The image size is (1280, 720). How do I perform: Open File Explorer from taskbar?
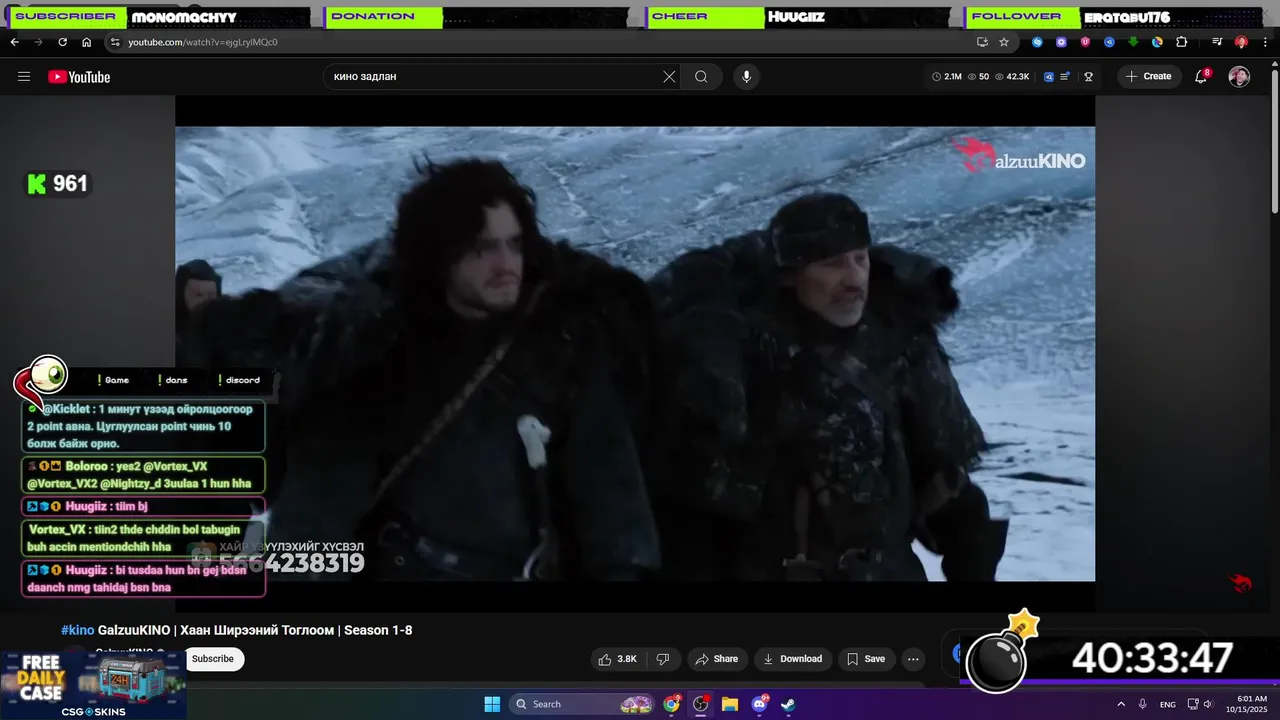click(730, 704)
